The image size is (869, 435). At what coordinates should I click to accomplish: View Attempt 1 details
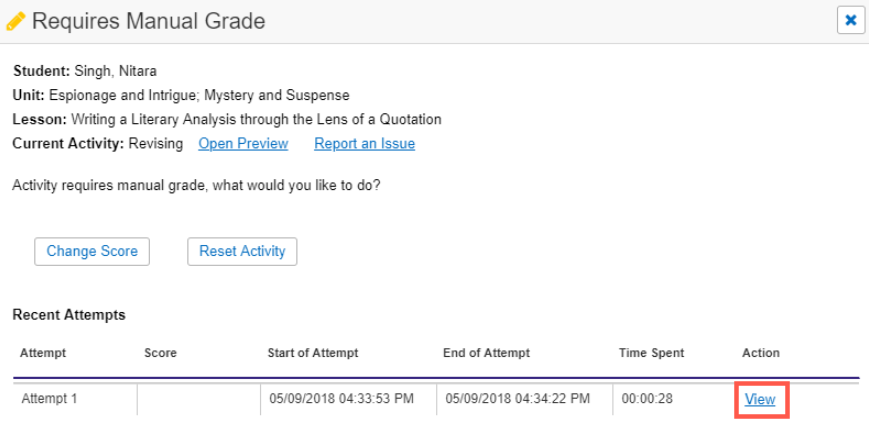[x=760, y=399]
